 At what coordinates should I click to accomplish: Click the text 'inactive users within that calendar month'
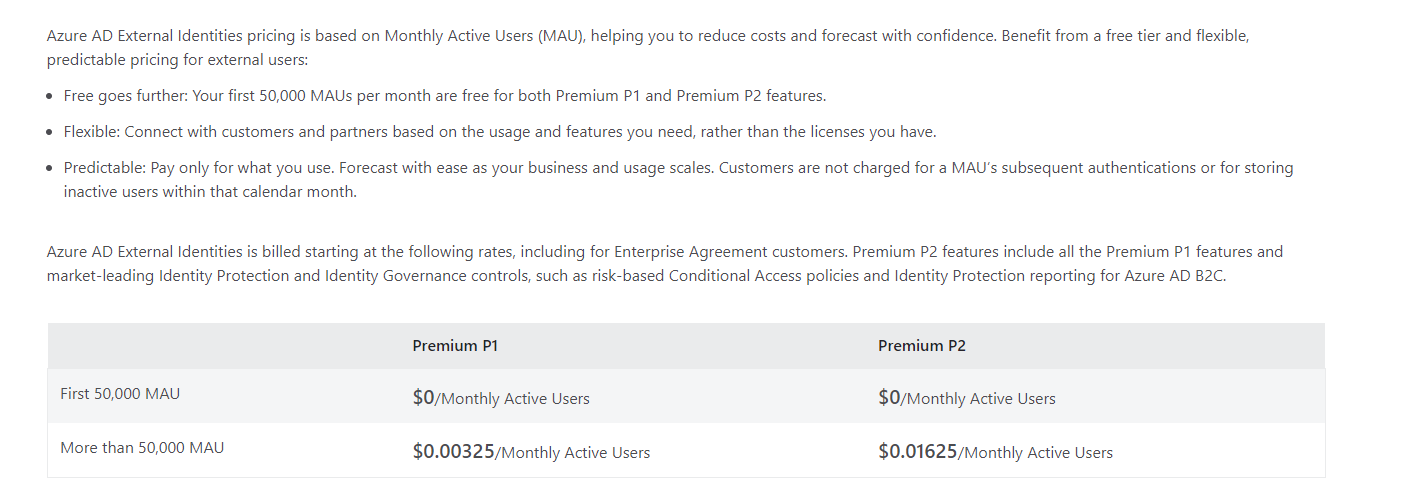pyautogui.click(x=209, y=192)
